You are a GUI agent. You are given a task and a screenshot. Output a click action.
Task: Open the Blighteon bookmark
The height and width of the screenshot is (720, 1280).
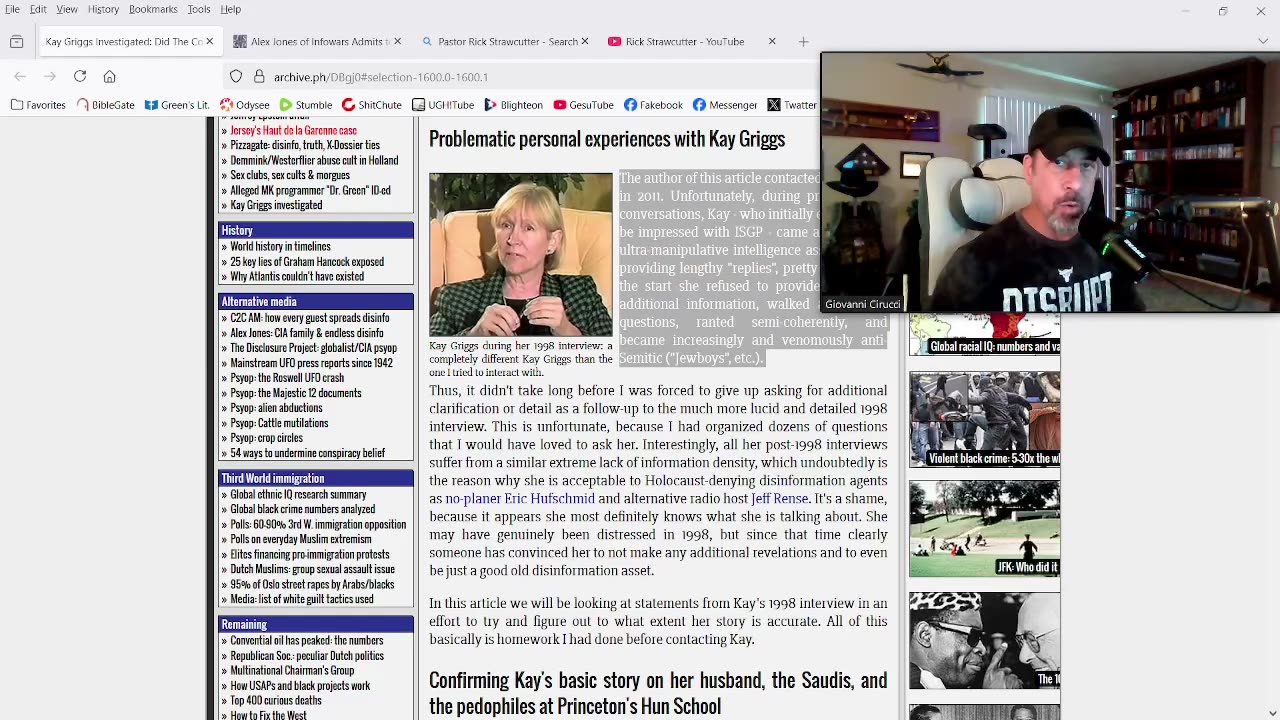tap(513, 105)
